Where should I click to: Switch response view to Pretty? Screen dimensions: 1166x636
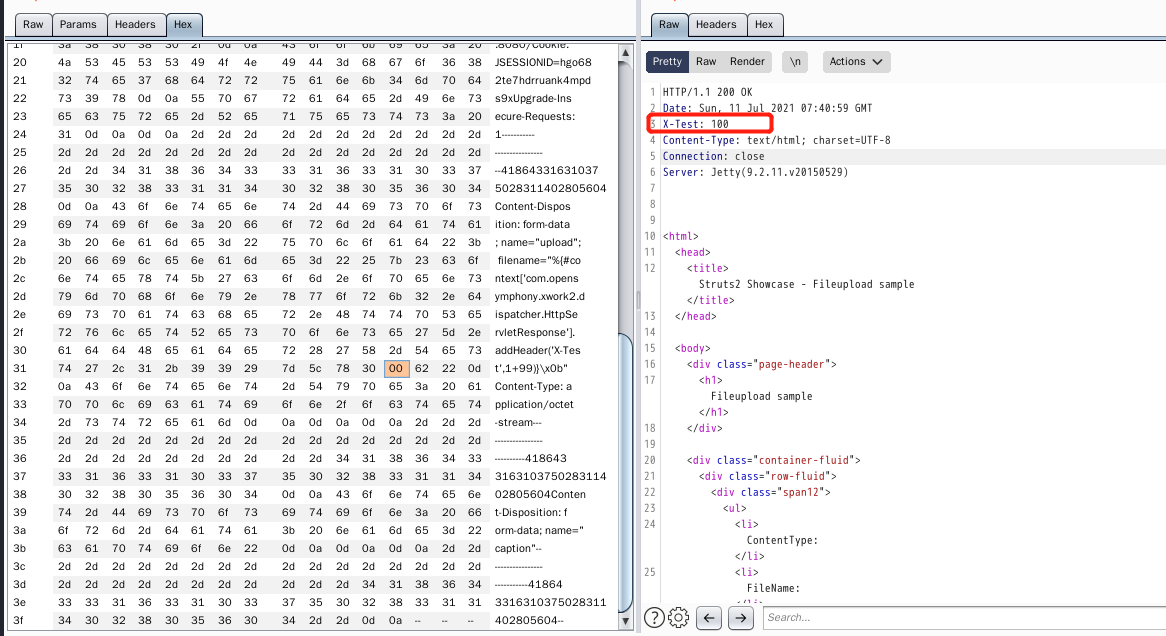[x=667, y=61]
